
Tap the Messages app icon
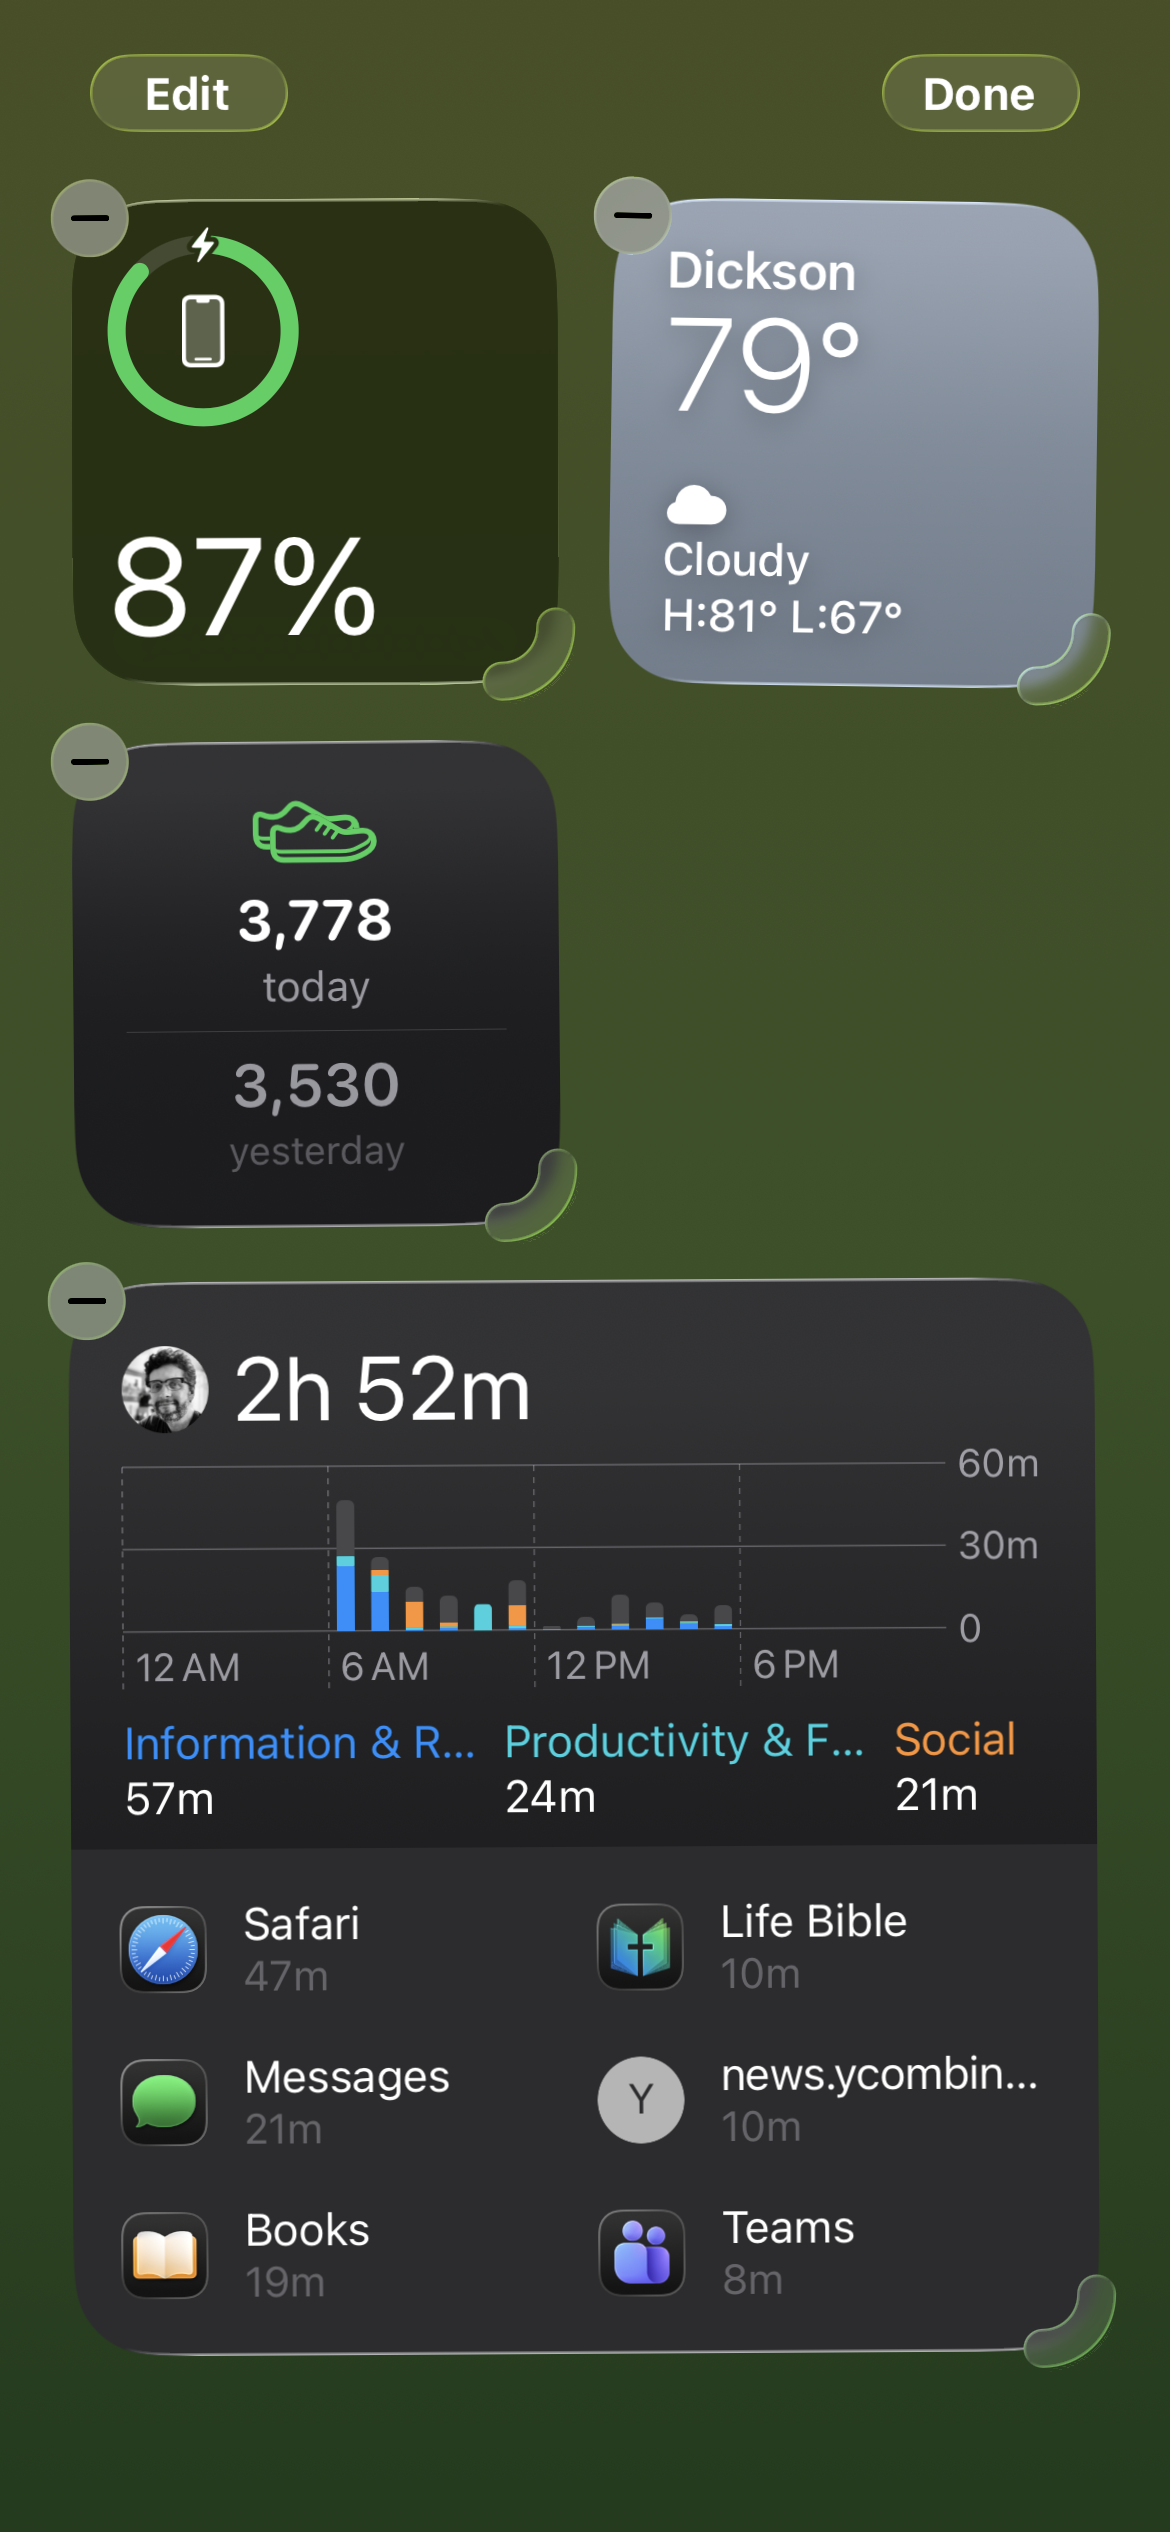pos(163,2102)
